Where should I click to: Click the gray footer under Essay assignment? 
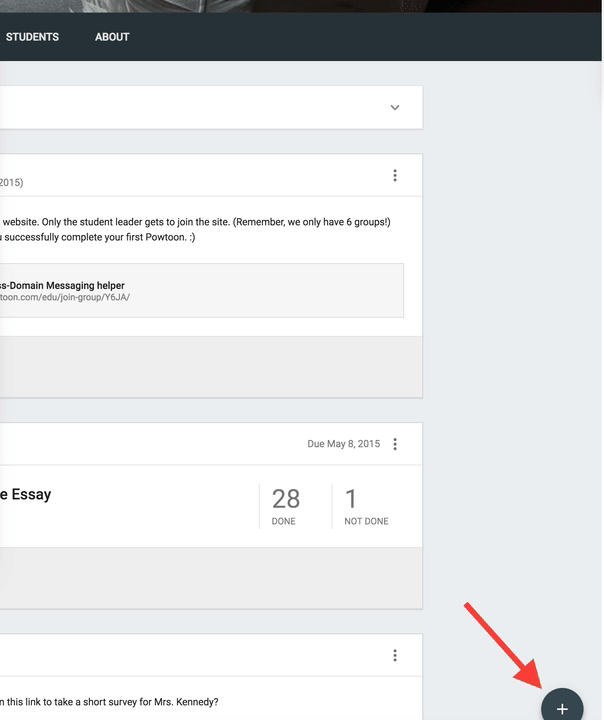[x=200, y=577]
